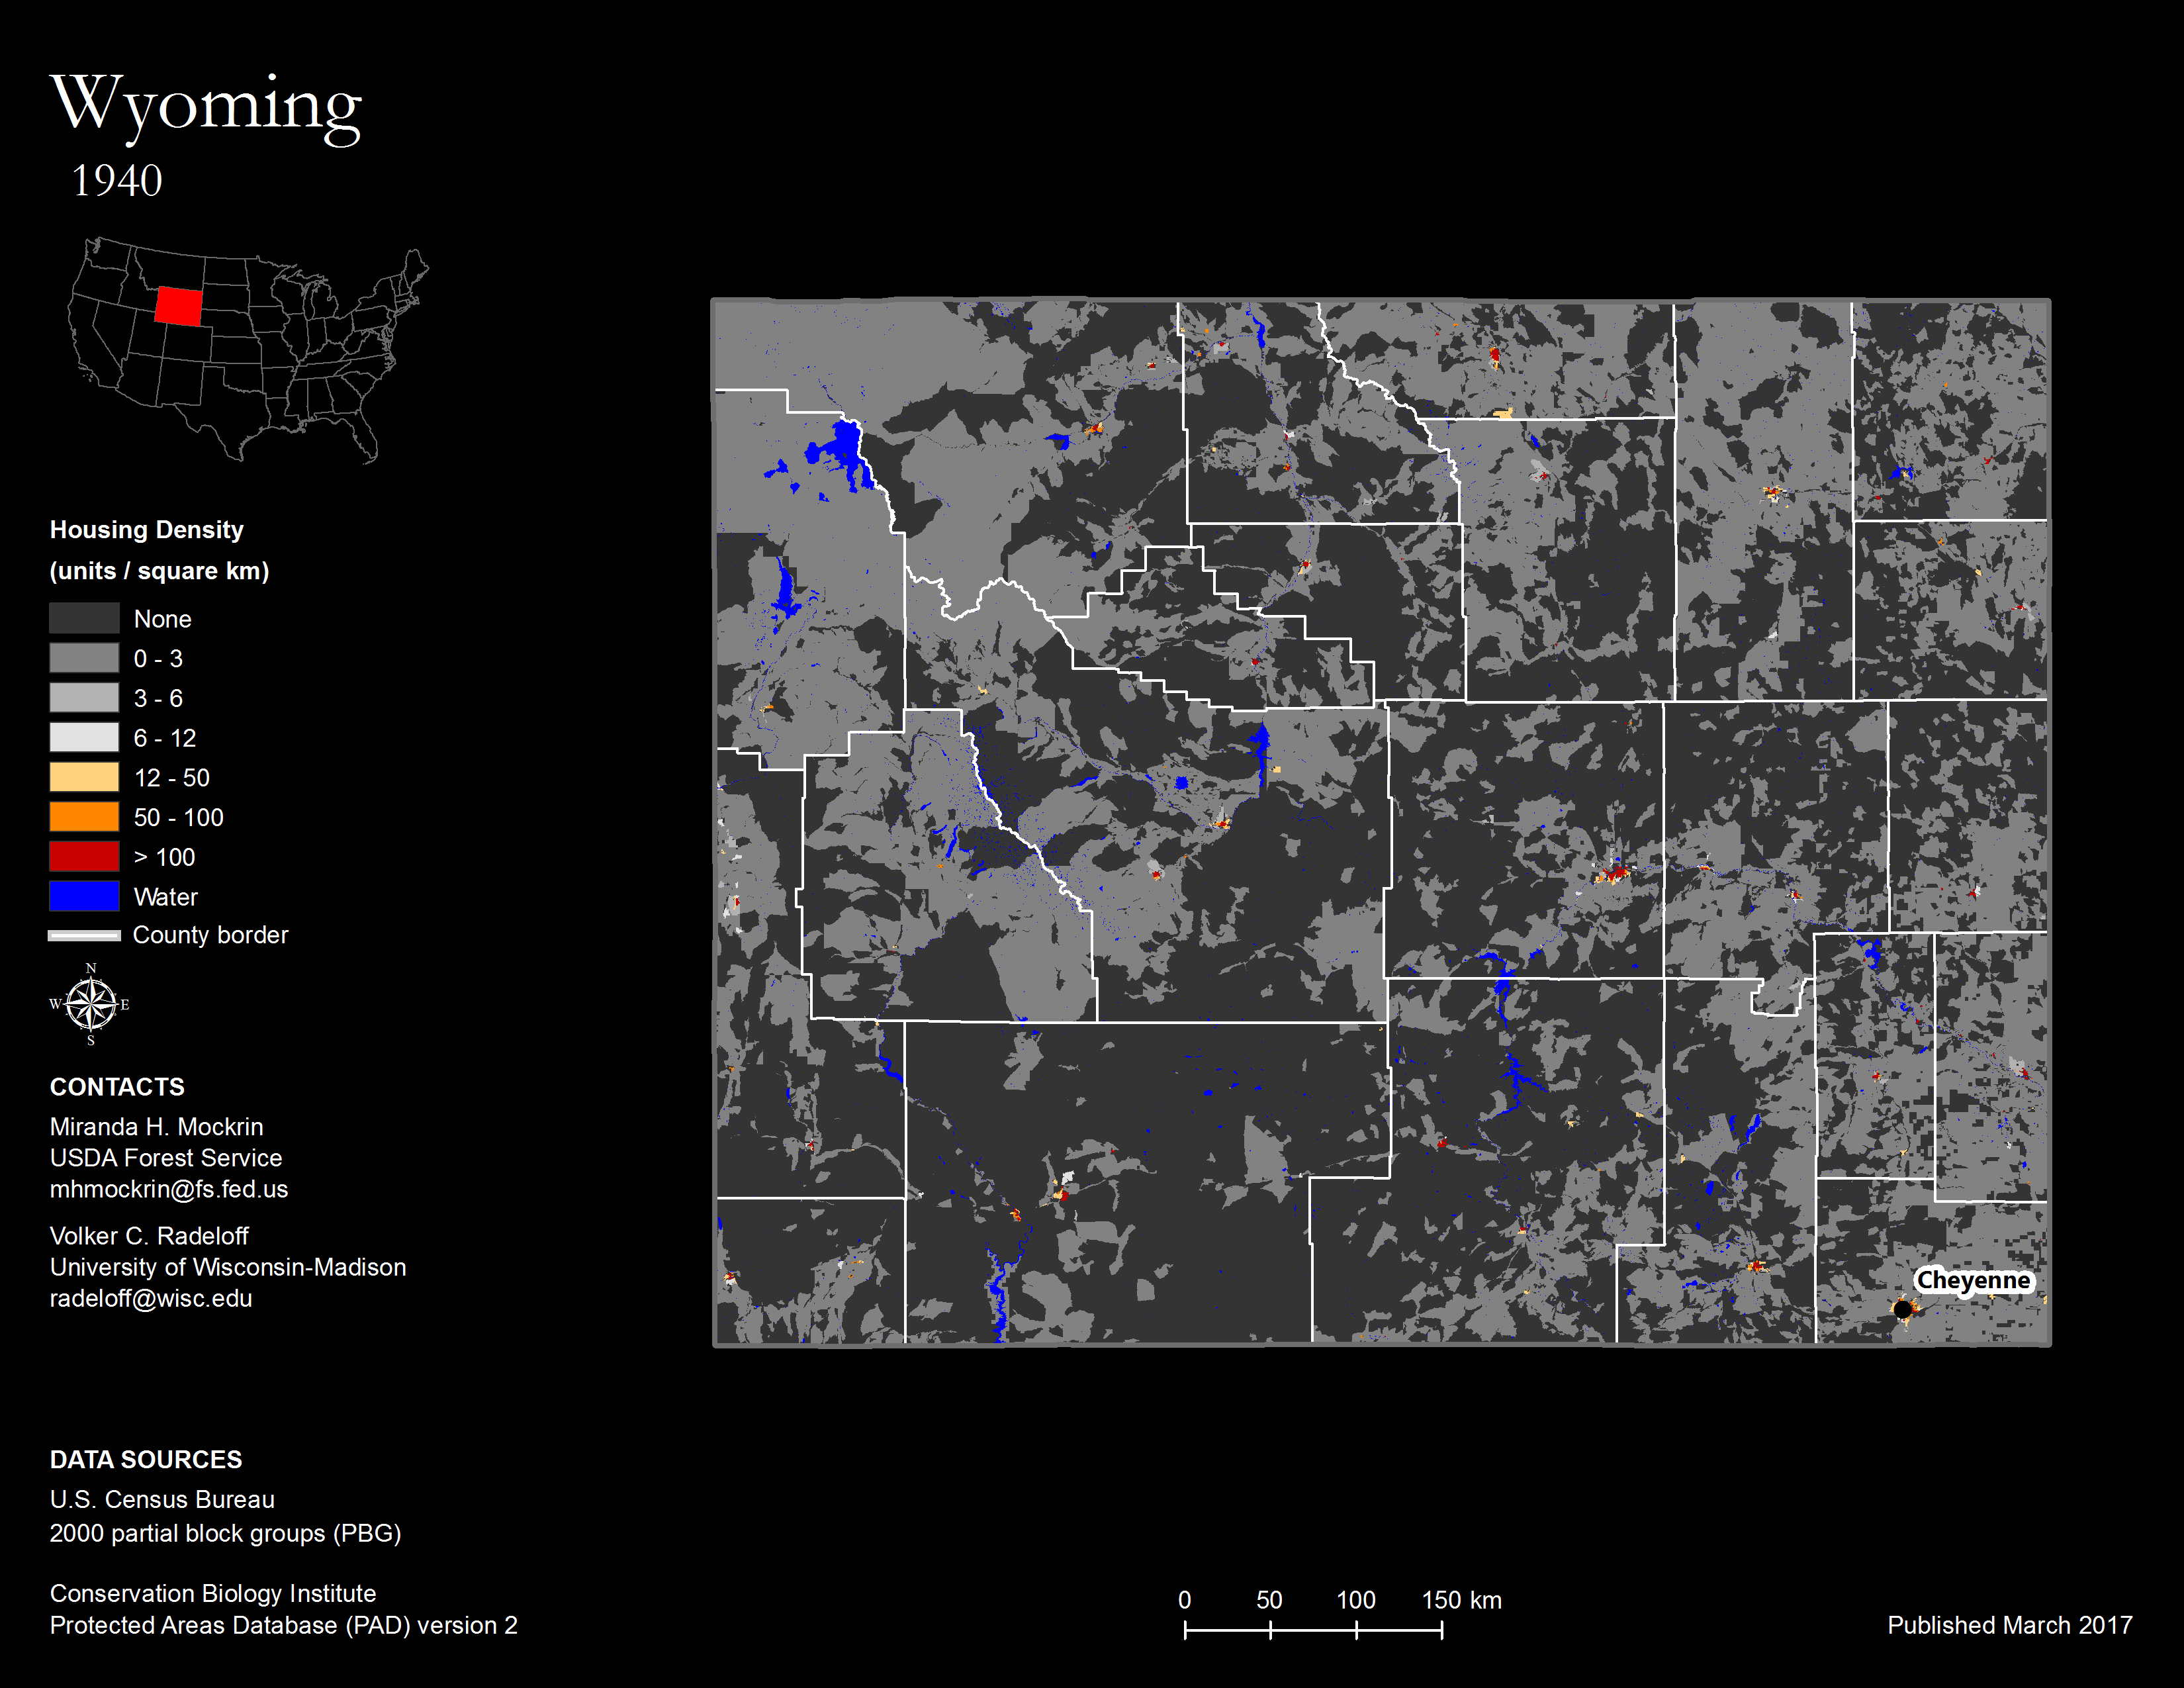The image size is (2184, 1688).
Task: Click the name 'Volker C. Radeloff'
Action: [150, 1236]
